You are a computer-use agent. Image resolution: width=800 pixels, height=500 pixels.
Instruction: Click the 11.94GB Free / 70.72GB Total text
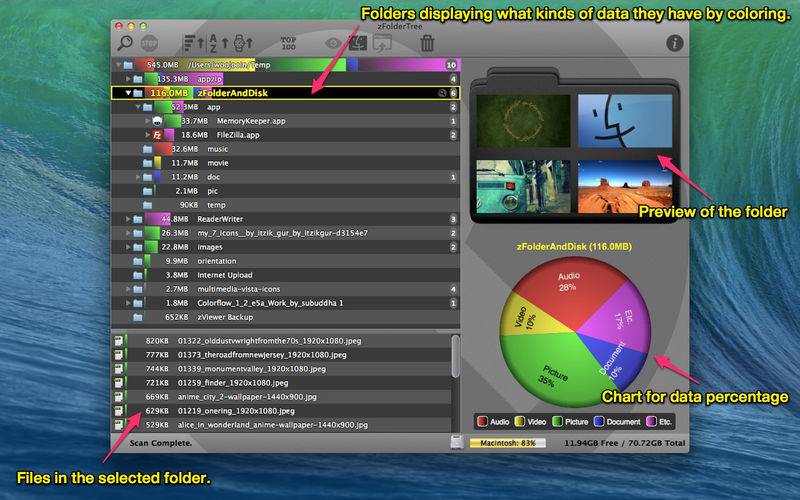click(624, 443)
